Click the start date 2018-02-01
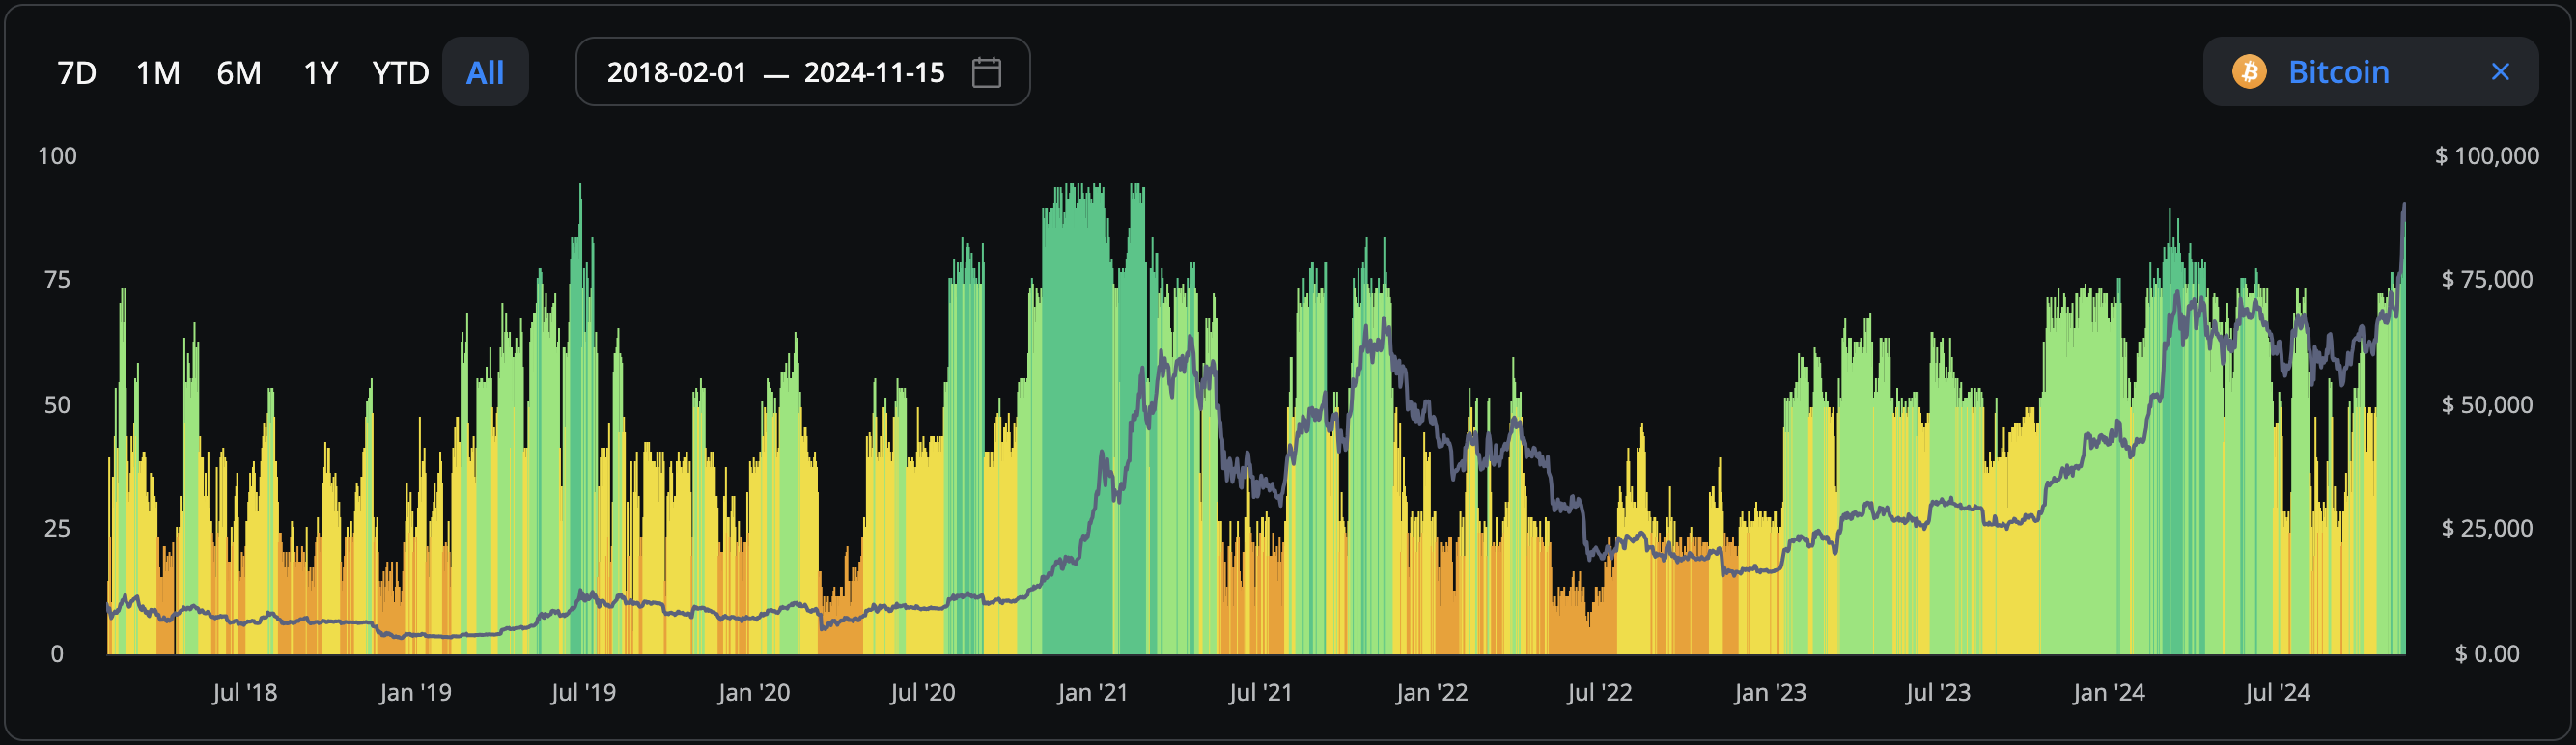2576x745 pixels. pyautogui.click(x=677, y=73)
